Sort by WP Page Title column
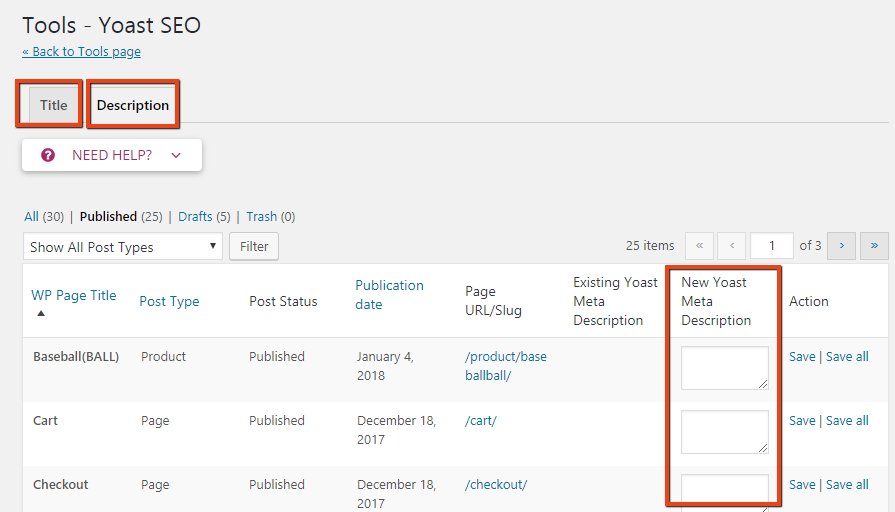This screenshot has width=895, height=512. point(74,295)
